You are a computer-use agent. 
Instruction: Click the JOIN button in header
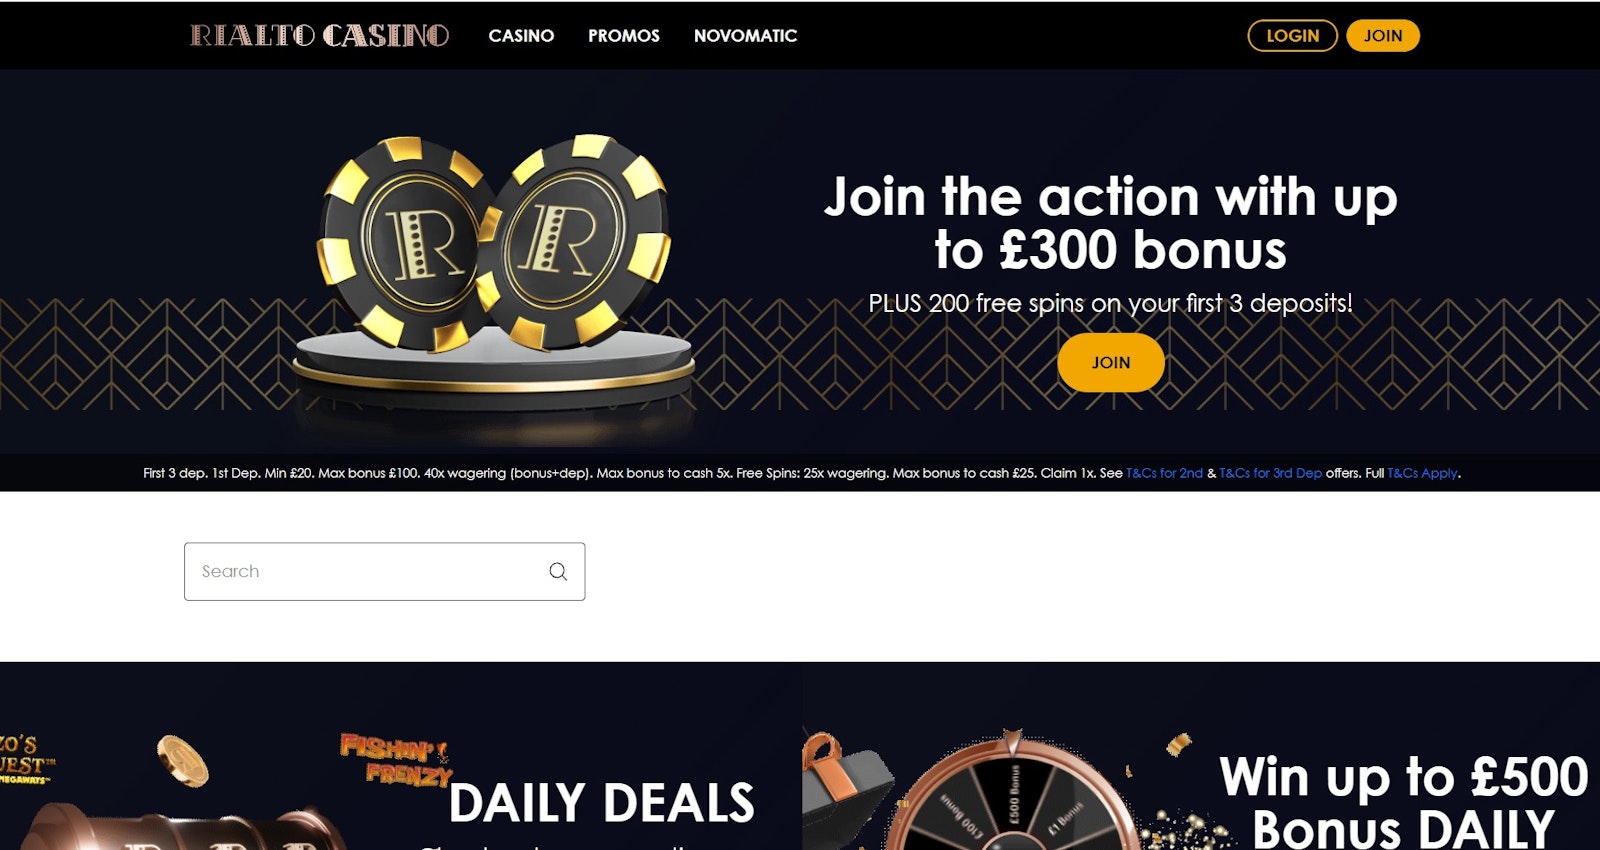(1383, 36)
